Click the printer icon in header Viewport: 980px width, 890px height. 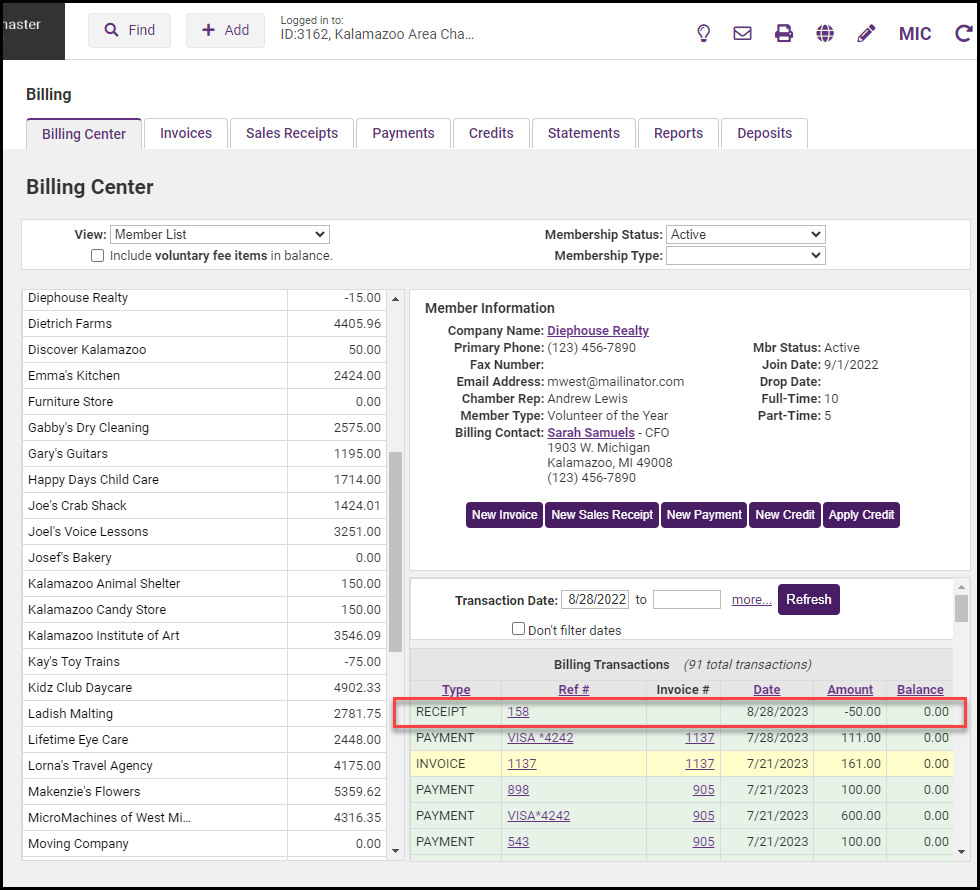pyautogui.click(x=784, y=33)
